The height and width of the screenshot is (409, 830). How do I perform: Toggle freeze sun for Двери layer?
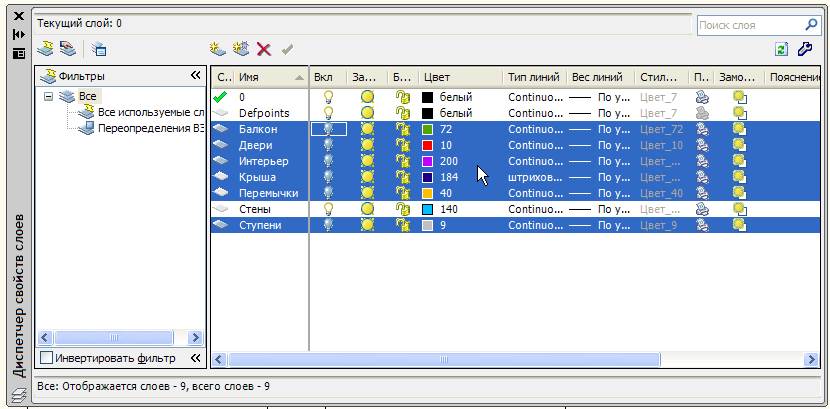[367, 146]
